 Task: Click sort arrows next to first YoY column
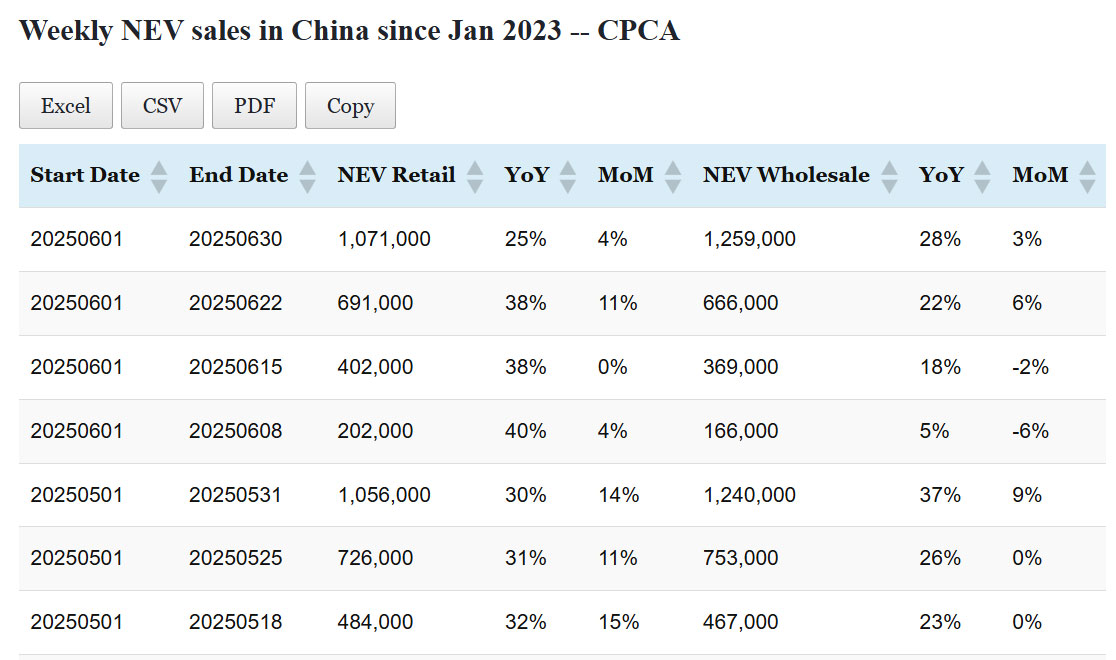click(568, 177)
